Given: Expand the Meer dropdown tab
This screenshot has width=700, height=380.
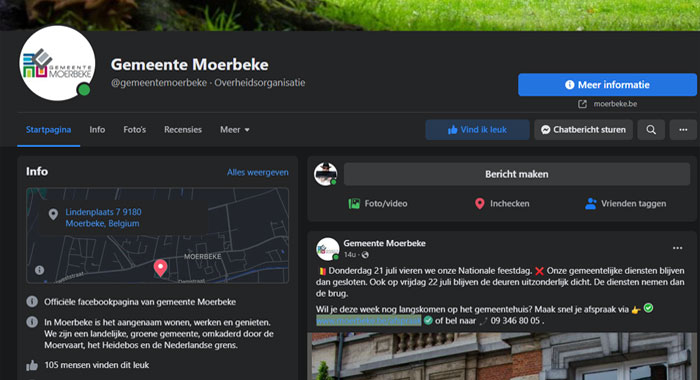Looking at the screenshot, I should click(234, 129).
